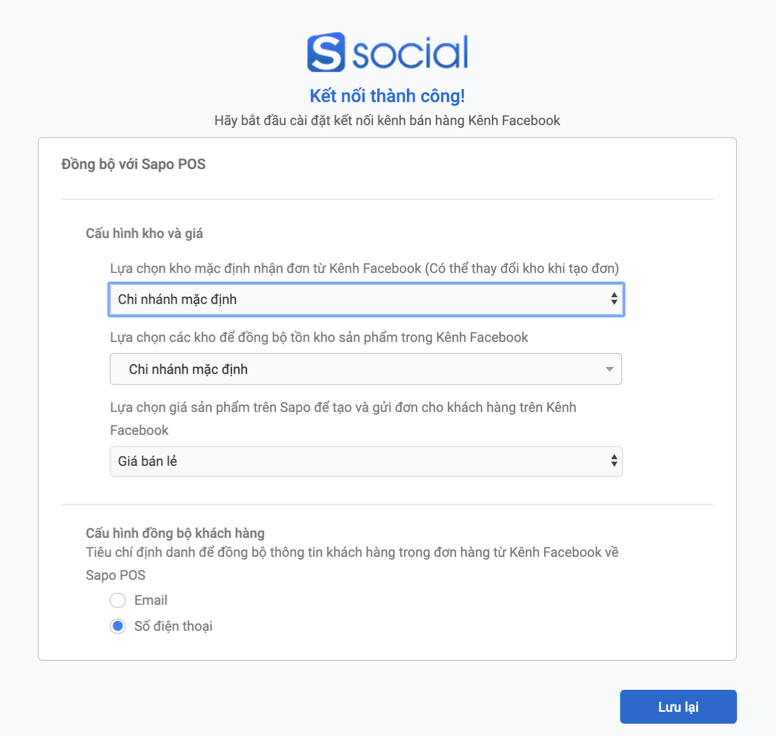Image resolution: width=777 pixels, height=736 pixels.
Task: Click the 'Lựa chọn kho mặc định nhận đơn' label
Action: point(364,269)
